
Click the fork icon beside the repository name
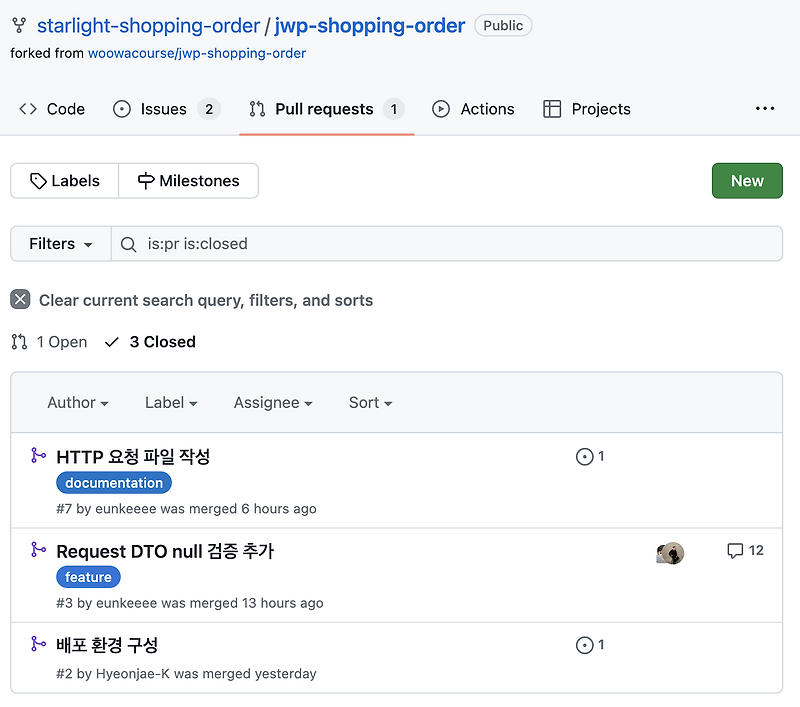tap(19, 25)
